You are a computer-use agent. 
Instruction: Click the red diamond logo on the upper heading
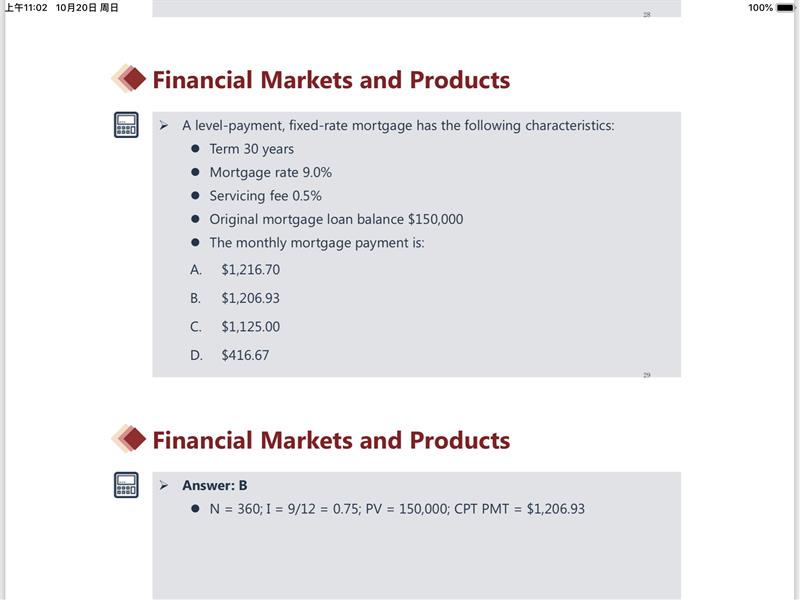click(x=128, y=79)
